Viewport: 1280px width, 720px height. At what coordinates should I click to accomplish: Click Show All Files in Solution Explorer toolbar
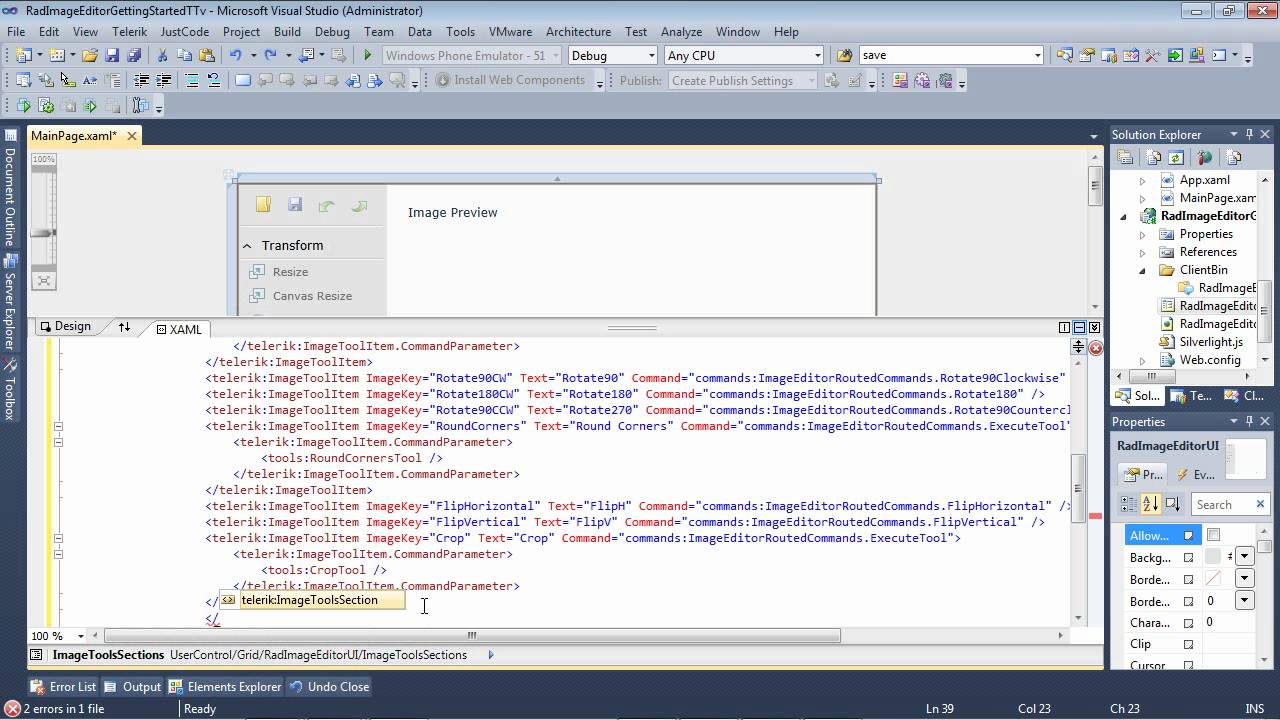[x=1154, y=158]
